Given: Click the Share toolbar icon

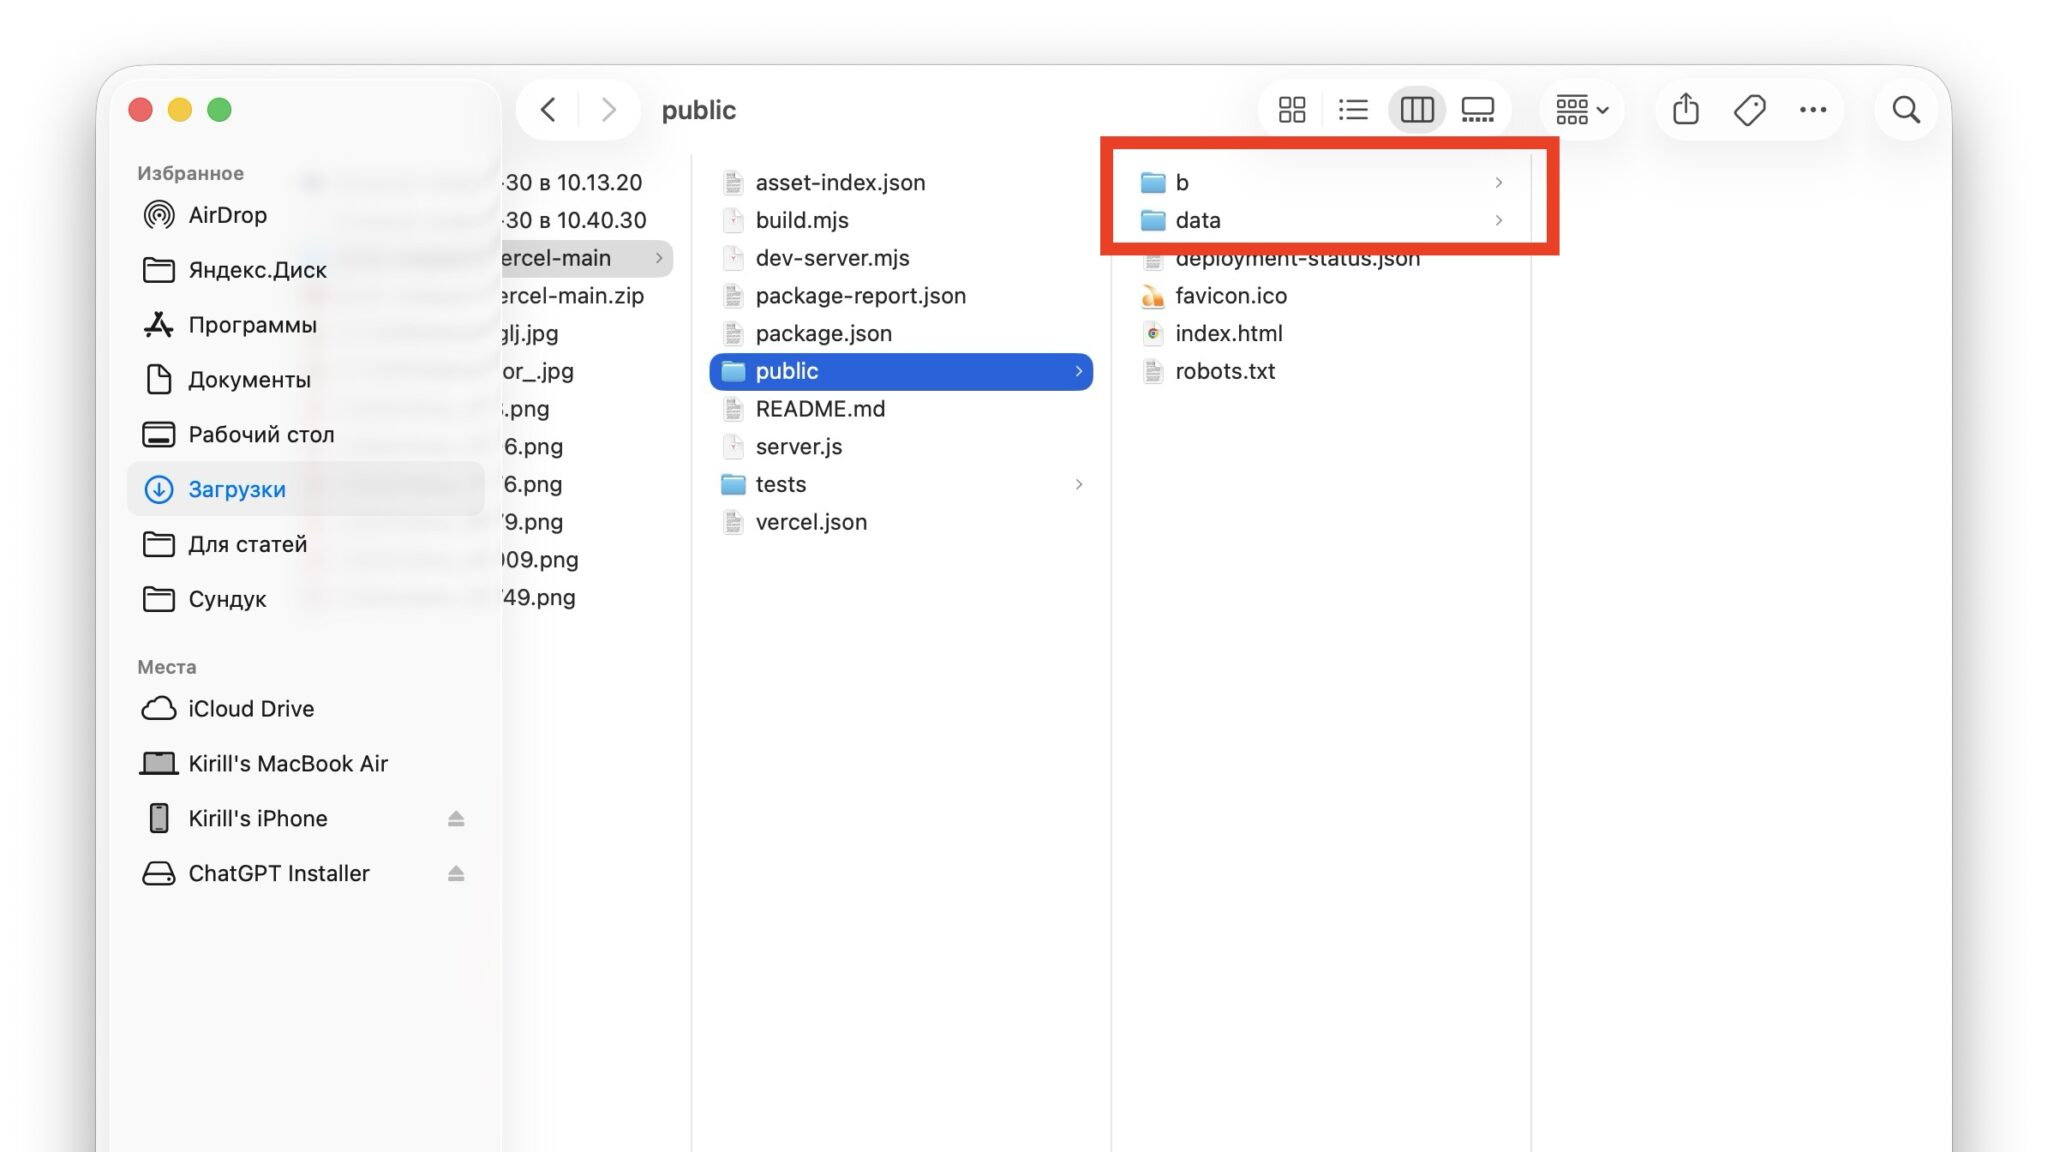Looking at the screenshot, I should pyautogui.click(x=1686, y=109).
